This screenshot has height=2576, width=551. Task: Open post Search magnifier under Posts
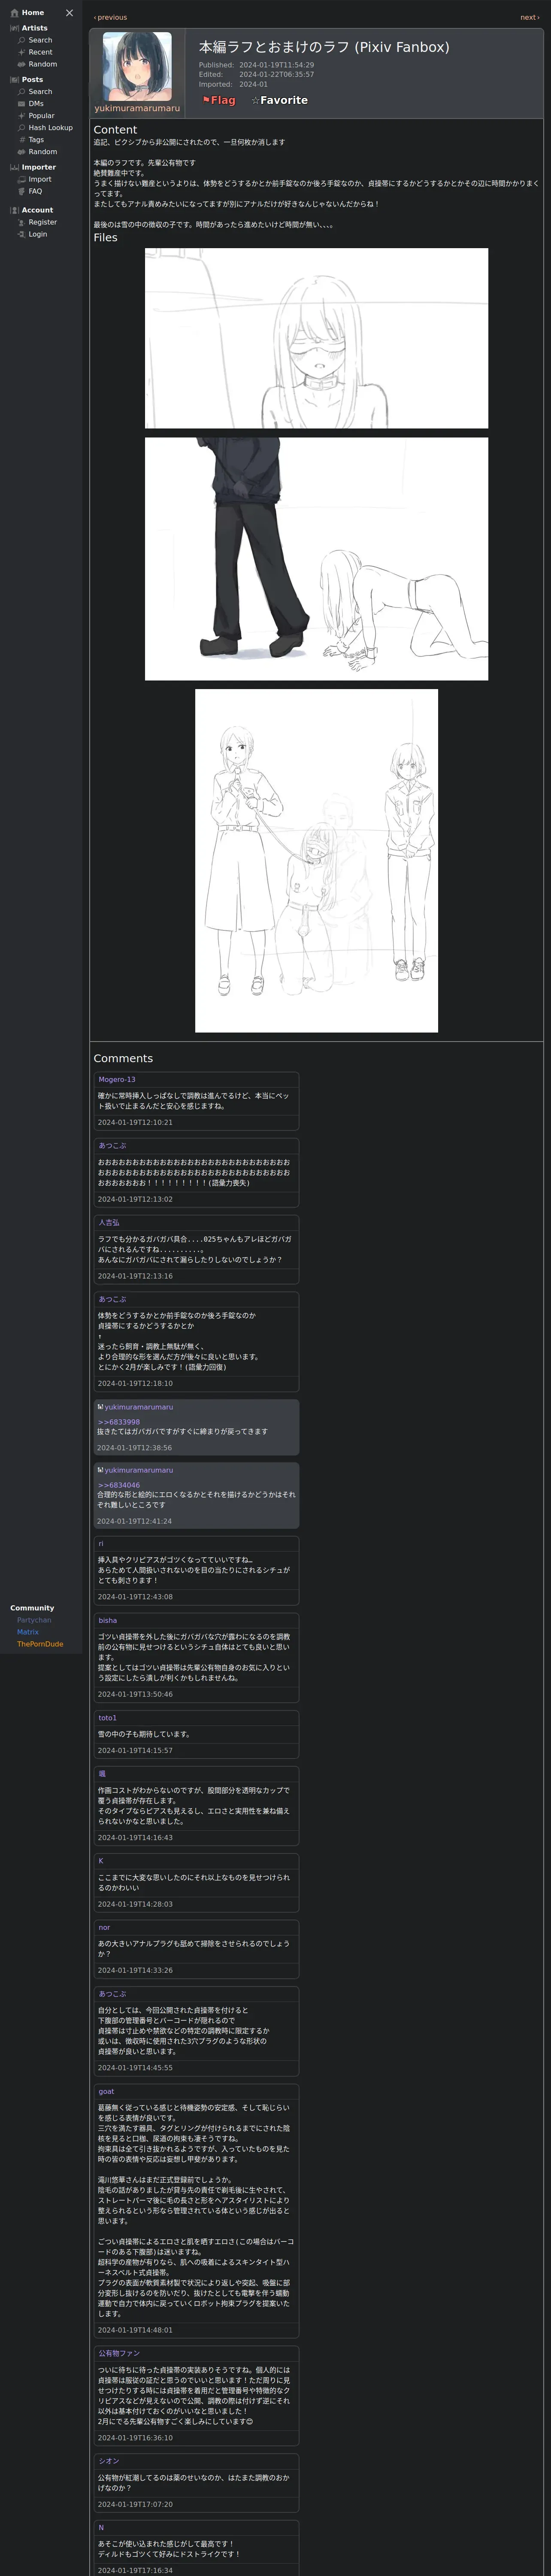[21, 91]
